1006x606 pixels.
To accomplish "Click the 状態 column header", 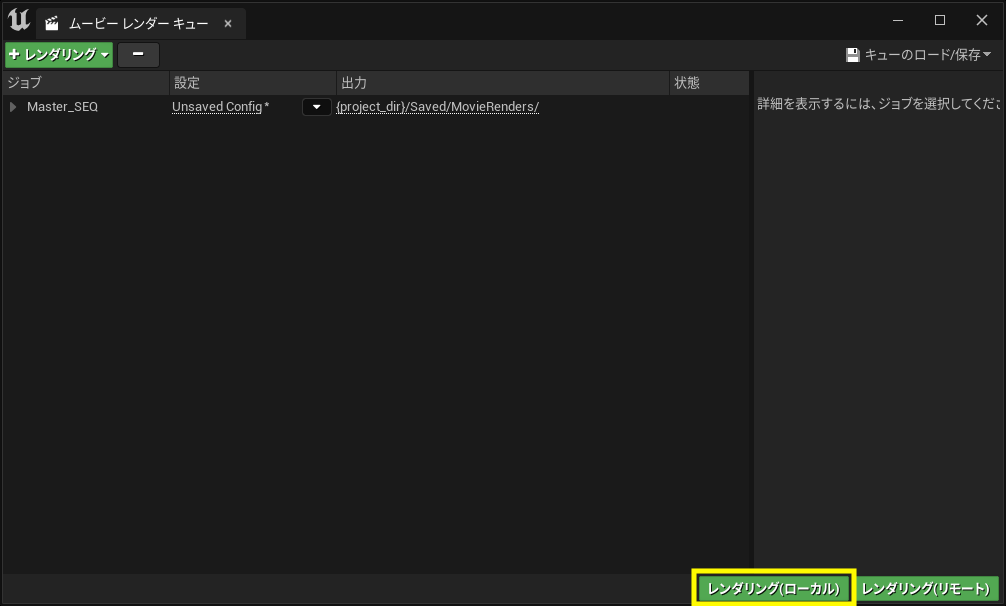I will point(688,82).
